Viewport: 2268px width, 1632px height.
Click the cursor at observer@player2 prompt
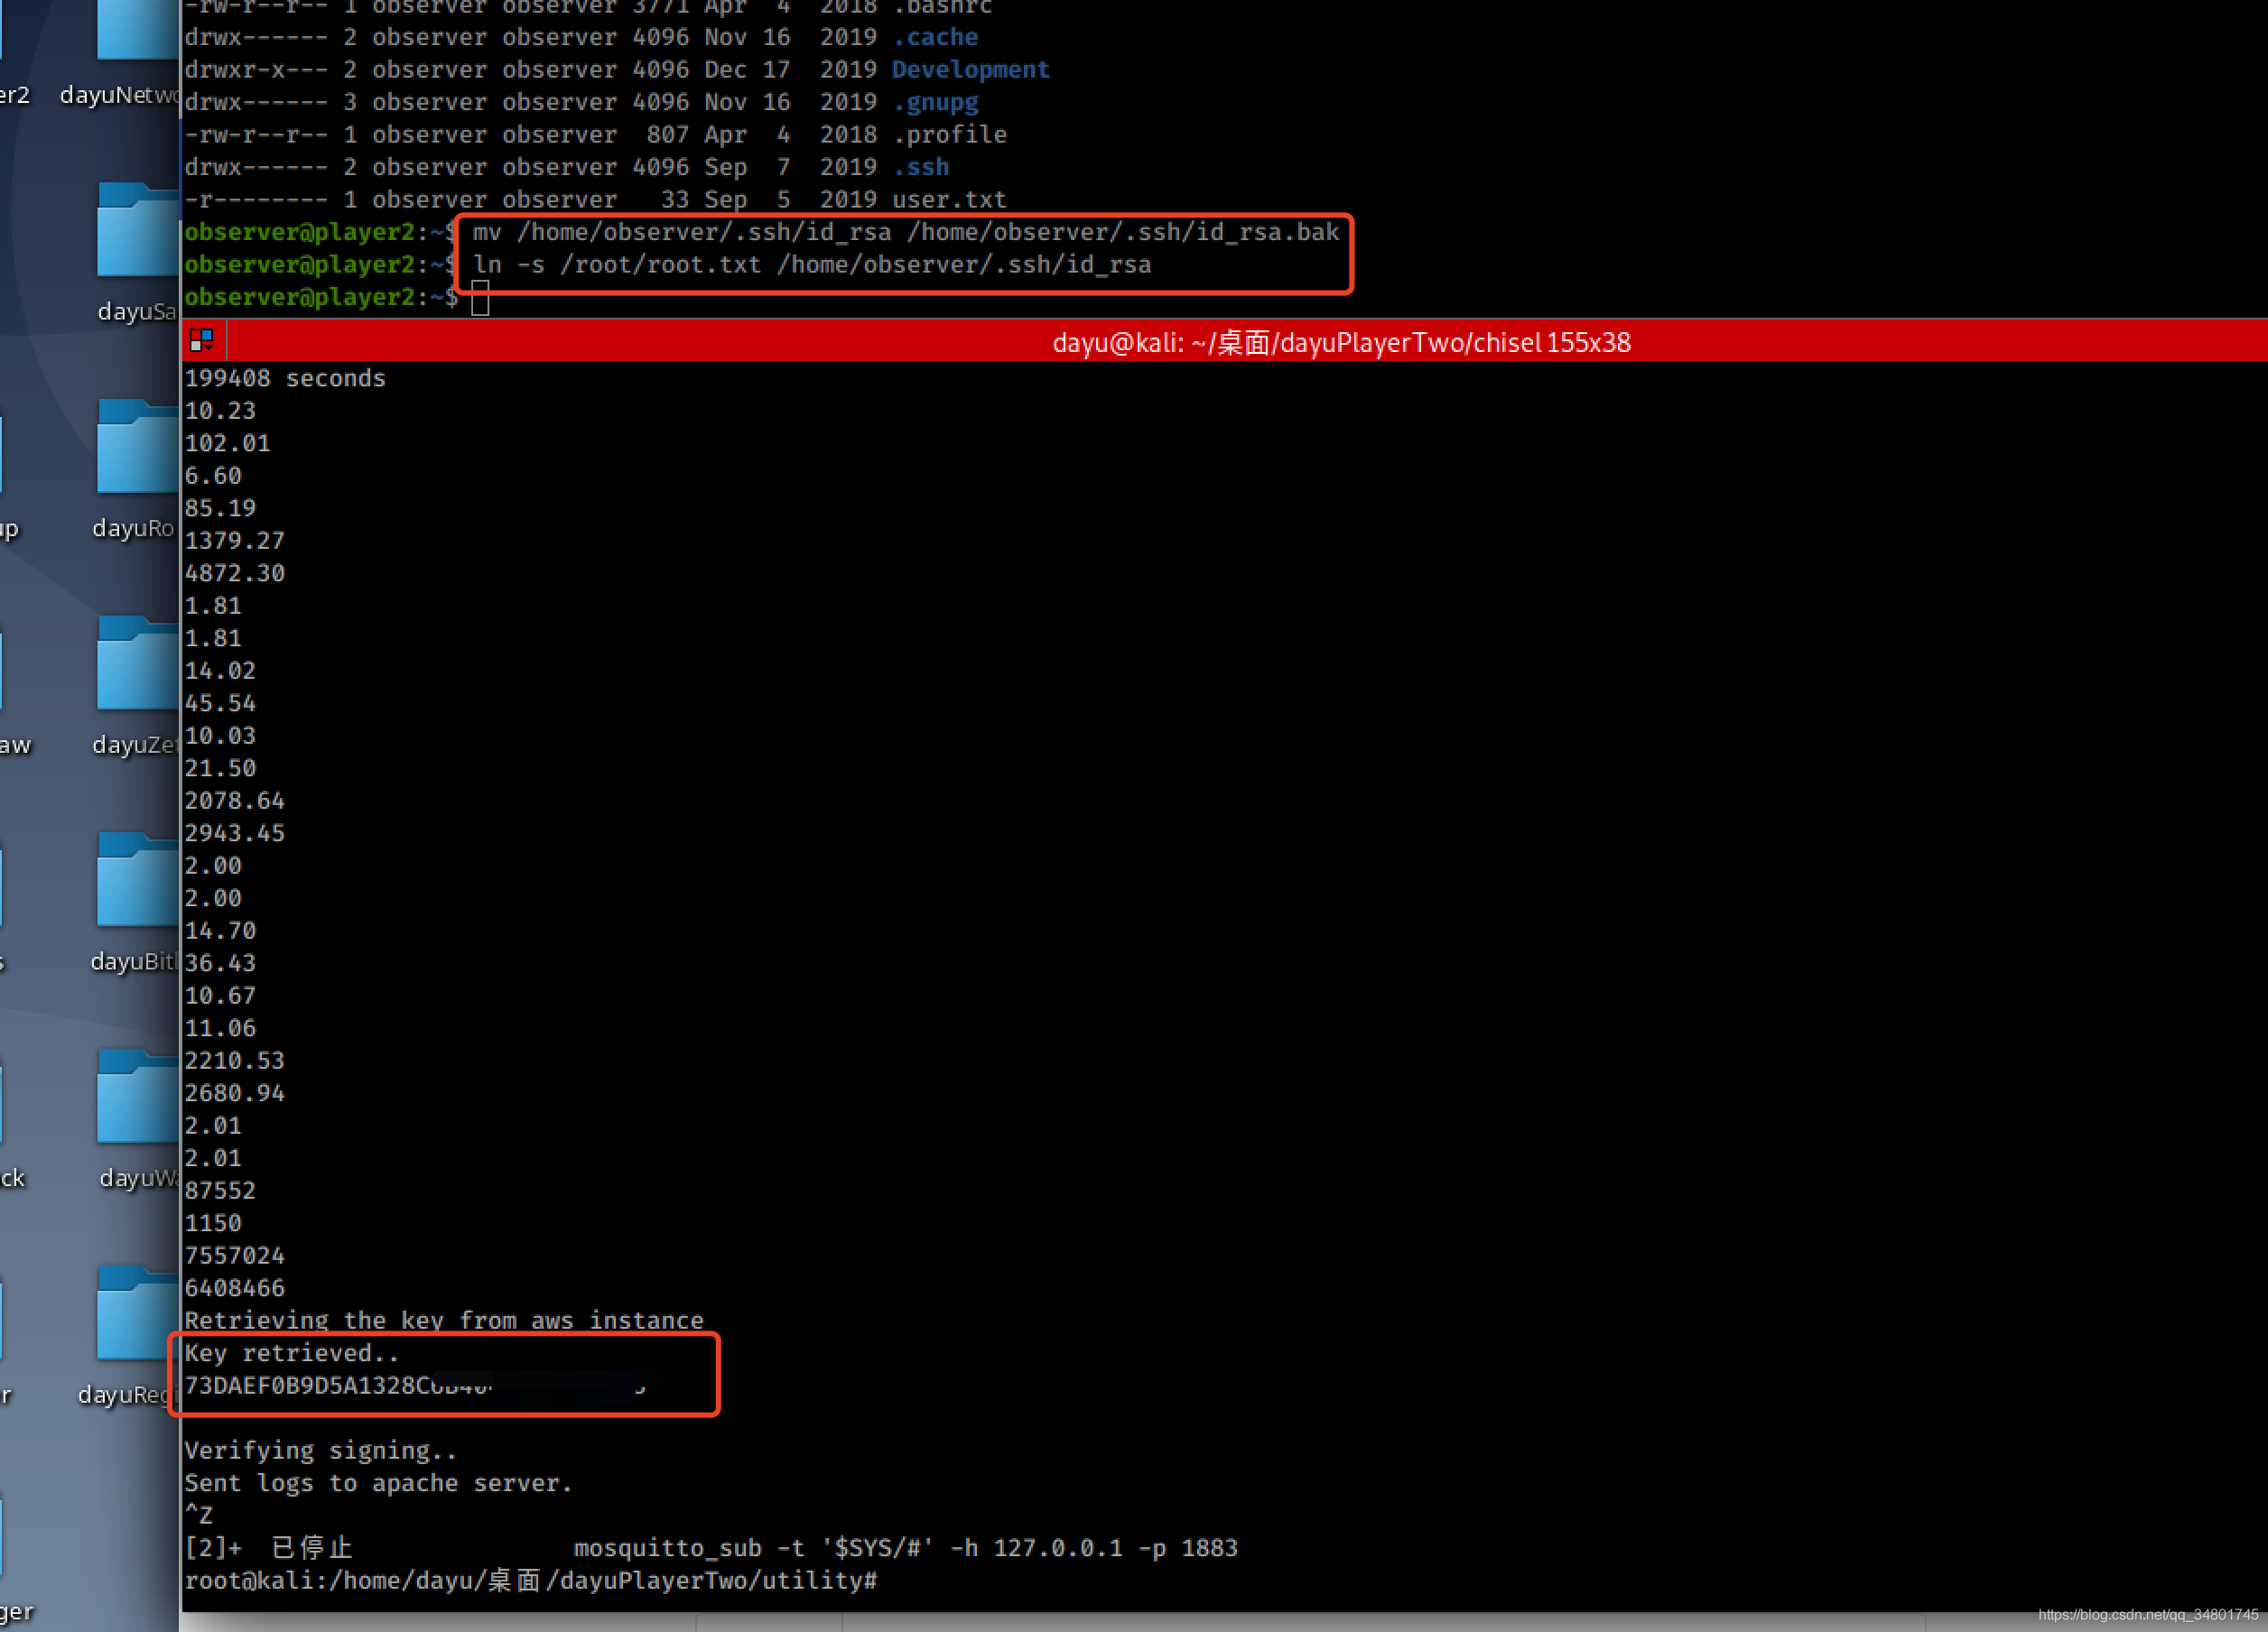tap(480, 298)
